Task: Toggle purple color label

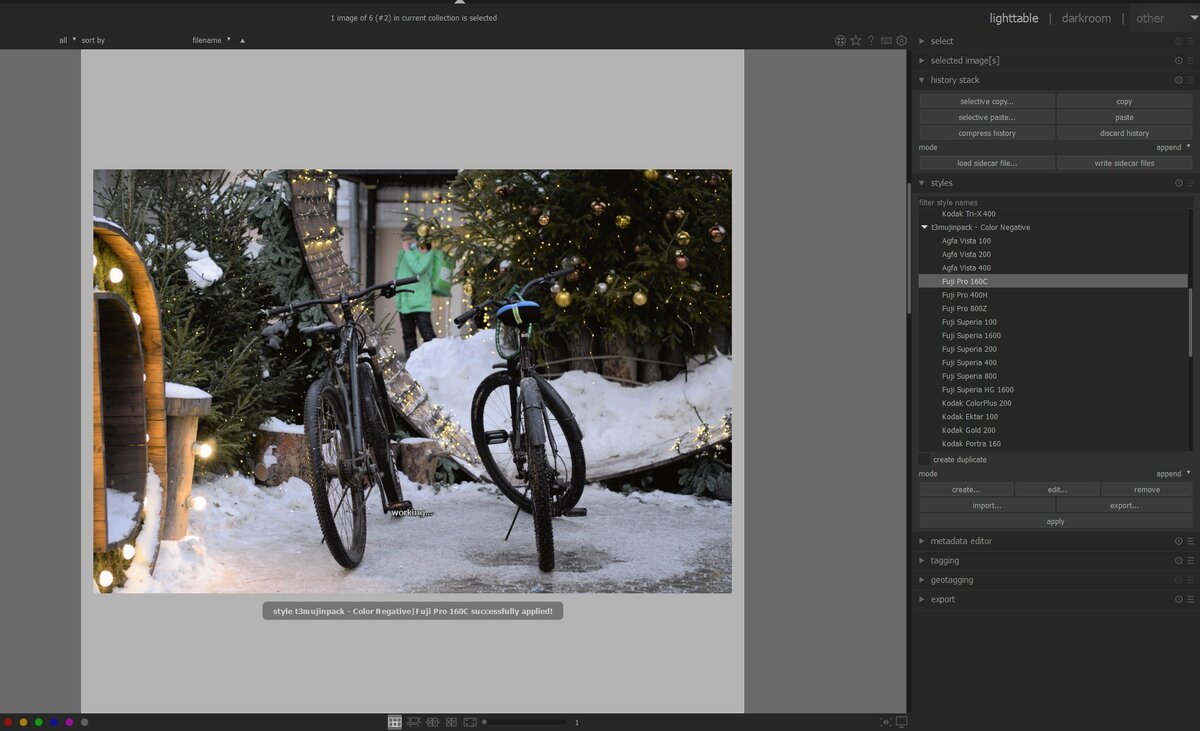Action: click(x=69, y=722)
